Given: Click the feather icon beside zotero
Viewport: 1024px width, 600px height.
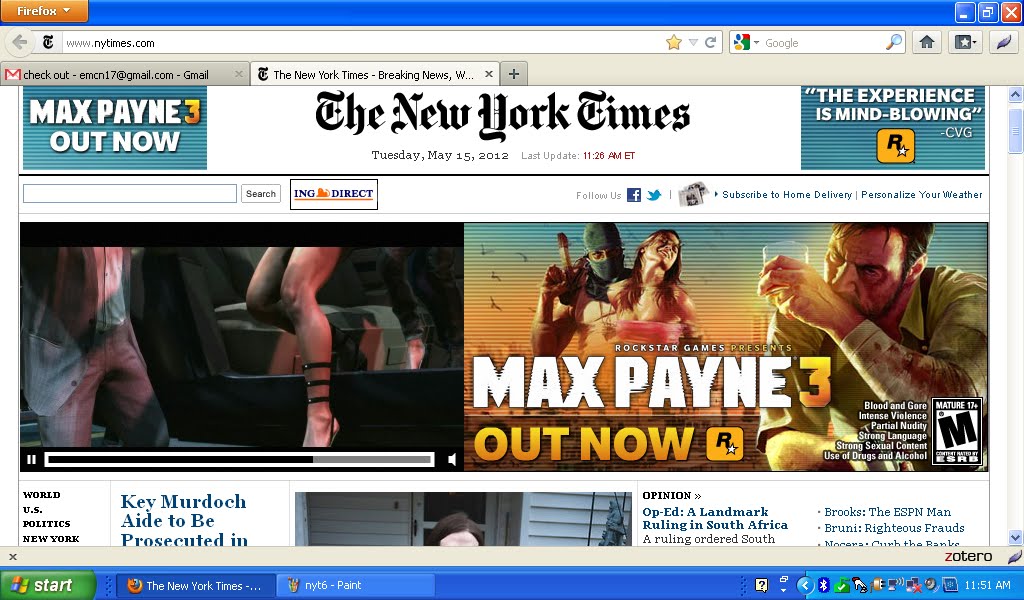Looking at the screenshot, I should (1014, 557).
